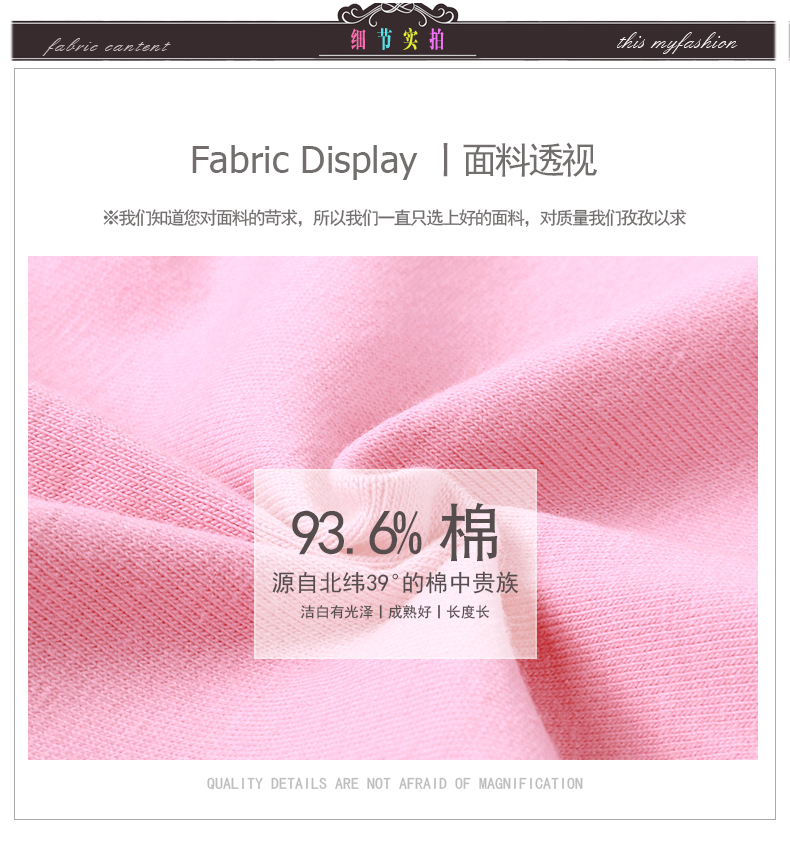Click the translucent info overlay box

(x=395, y=564)
